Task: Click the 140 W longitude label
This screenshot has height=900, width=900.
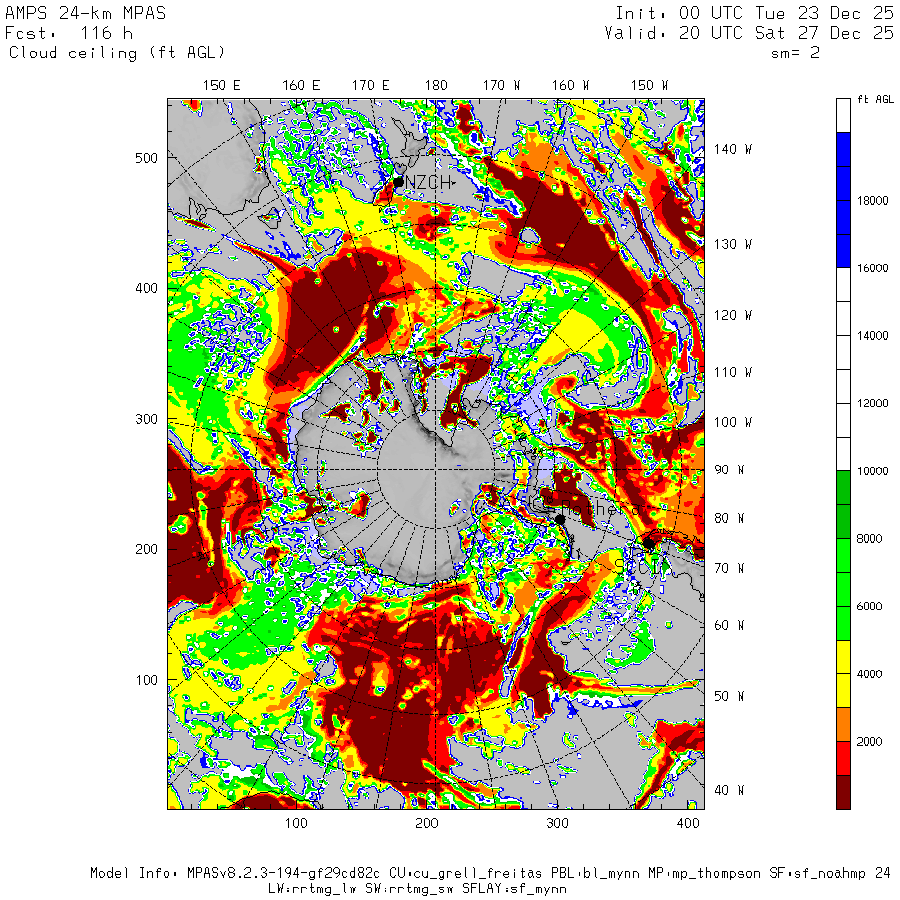Action: point(733,149)
